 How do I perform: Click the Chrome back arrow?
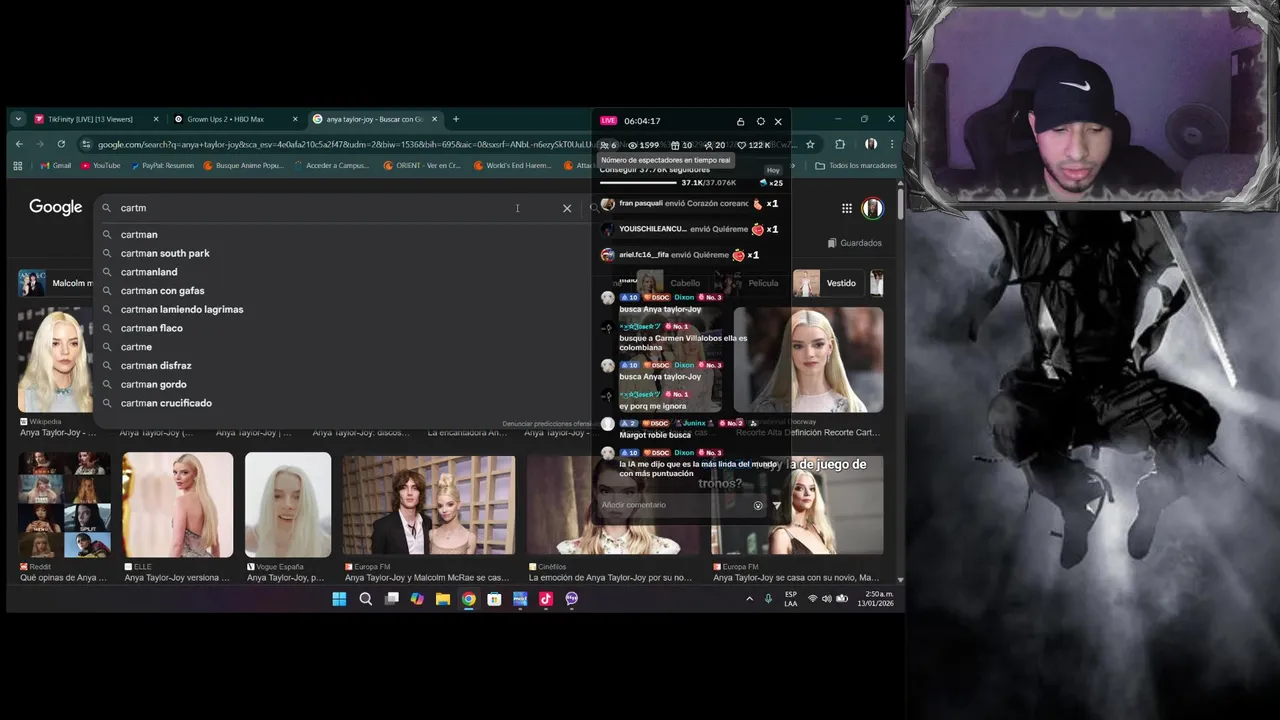pos(19,144)
